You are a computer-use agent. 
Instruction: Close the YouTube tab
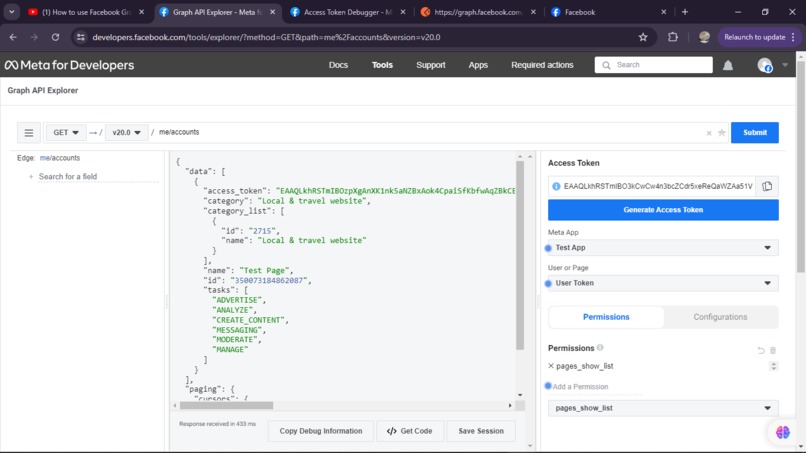click(141, 12)
